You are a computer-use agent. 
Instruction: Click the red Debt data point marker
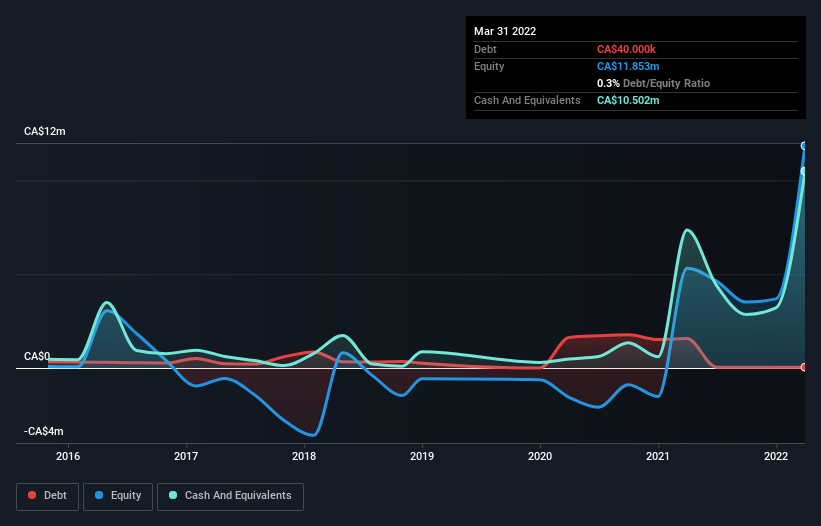tap(804, 367)
